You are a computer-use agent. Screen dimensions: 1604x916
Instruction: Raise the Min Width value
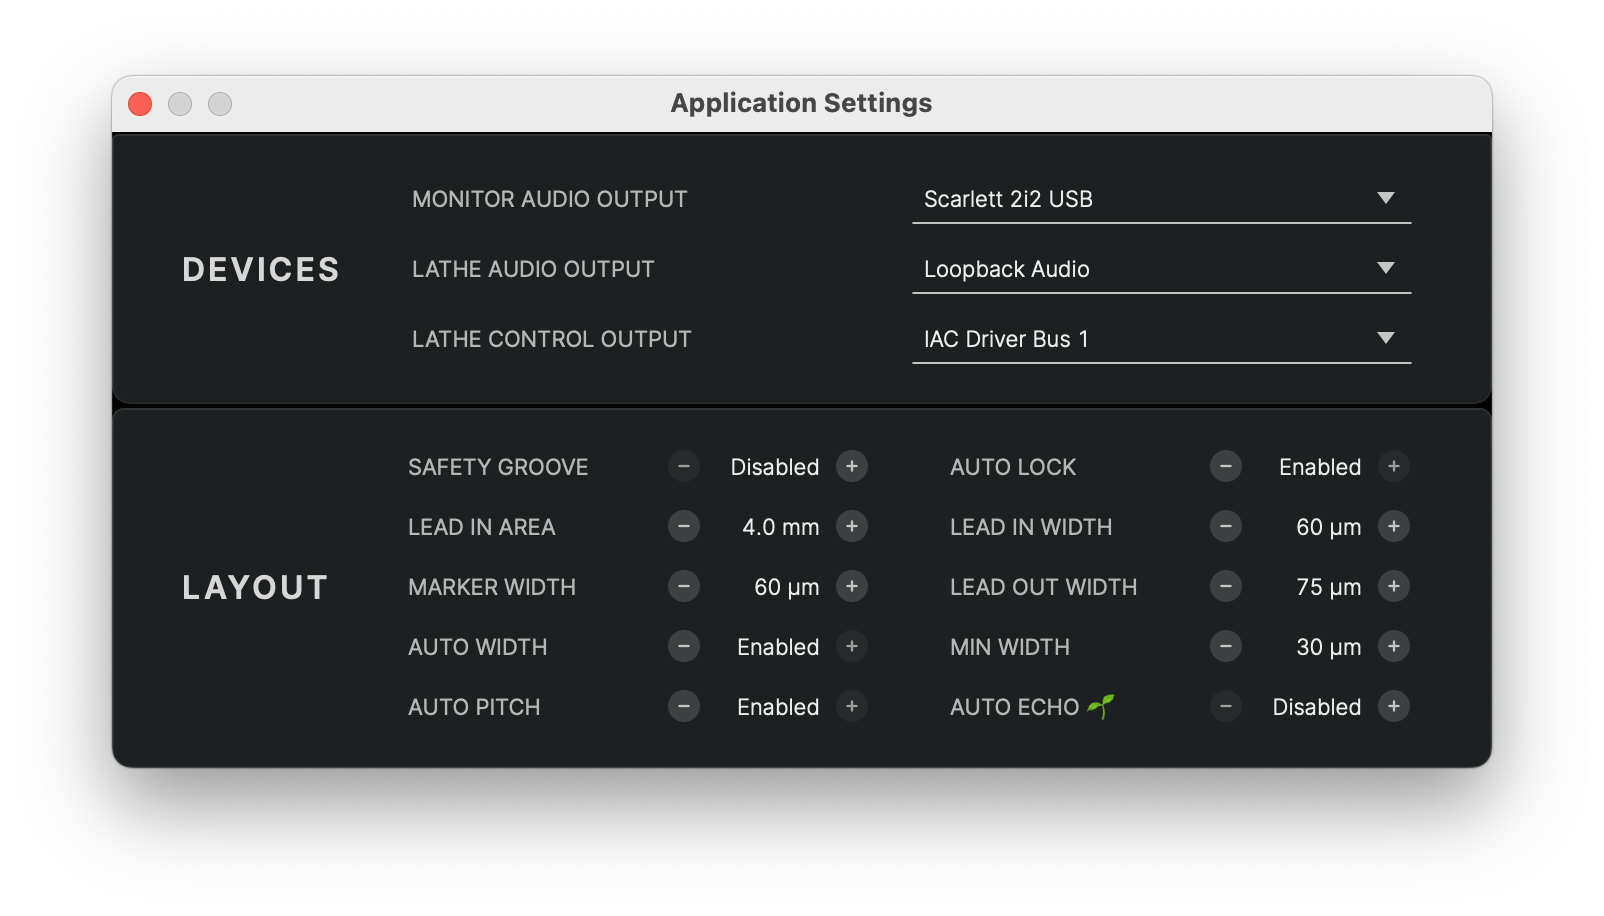pos(1394,647)
